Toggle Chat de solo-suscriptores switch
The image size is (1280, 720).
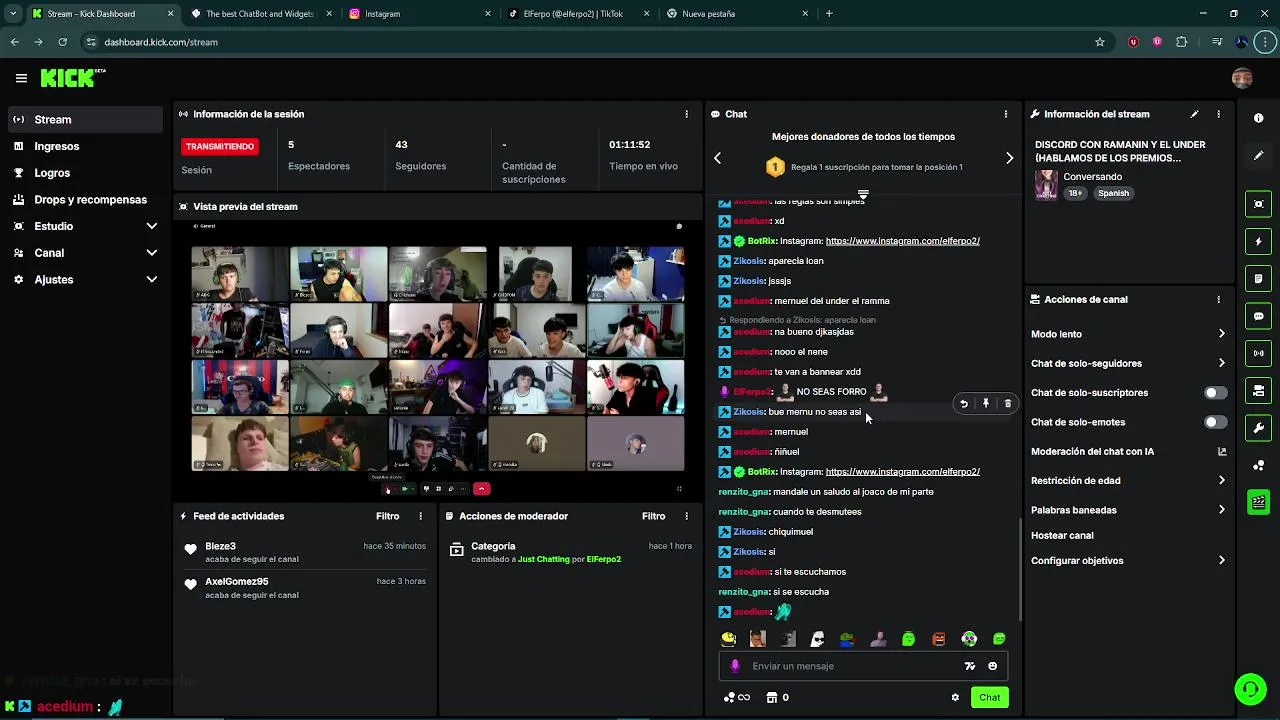pyautogui.click(x=1215, y=393)
